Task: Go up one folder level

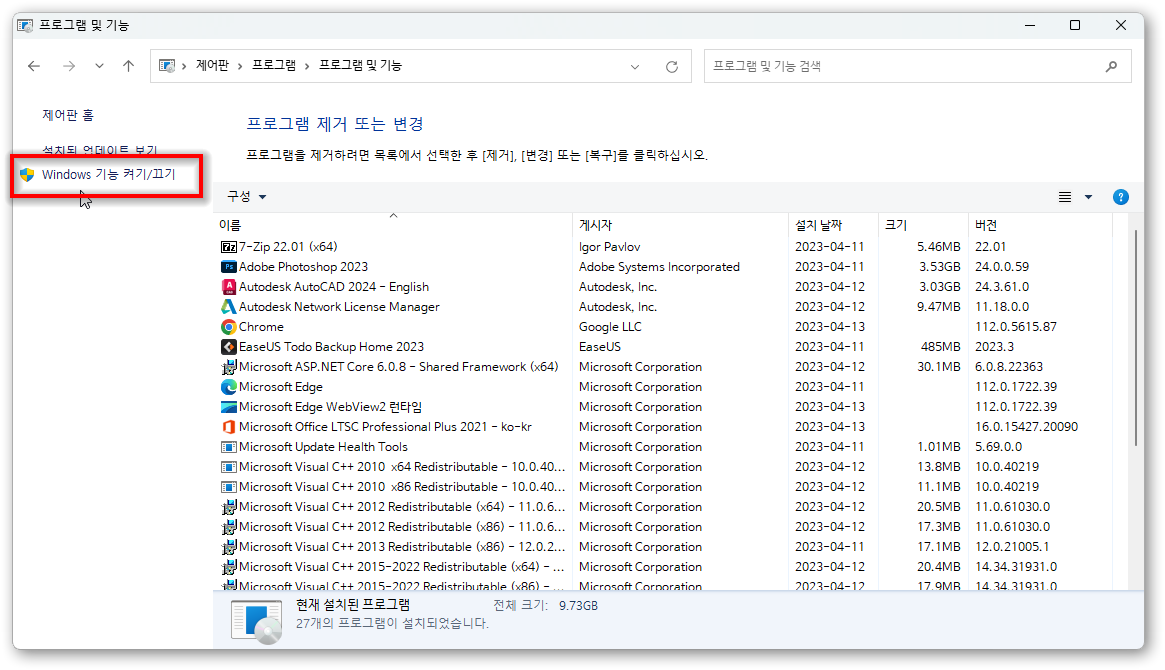Action: tap(129, 66)
